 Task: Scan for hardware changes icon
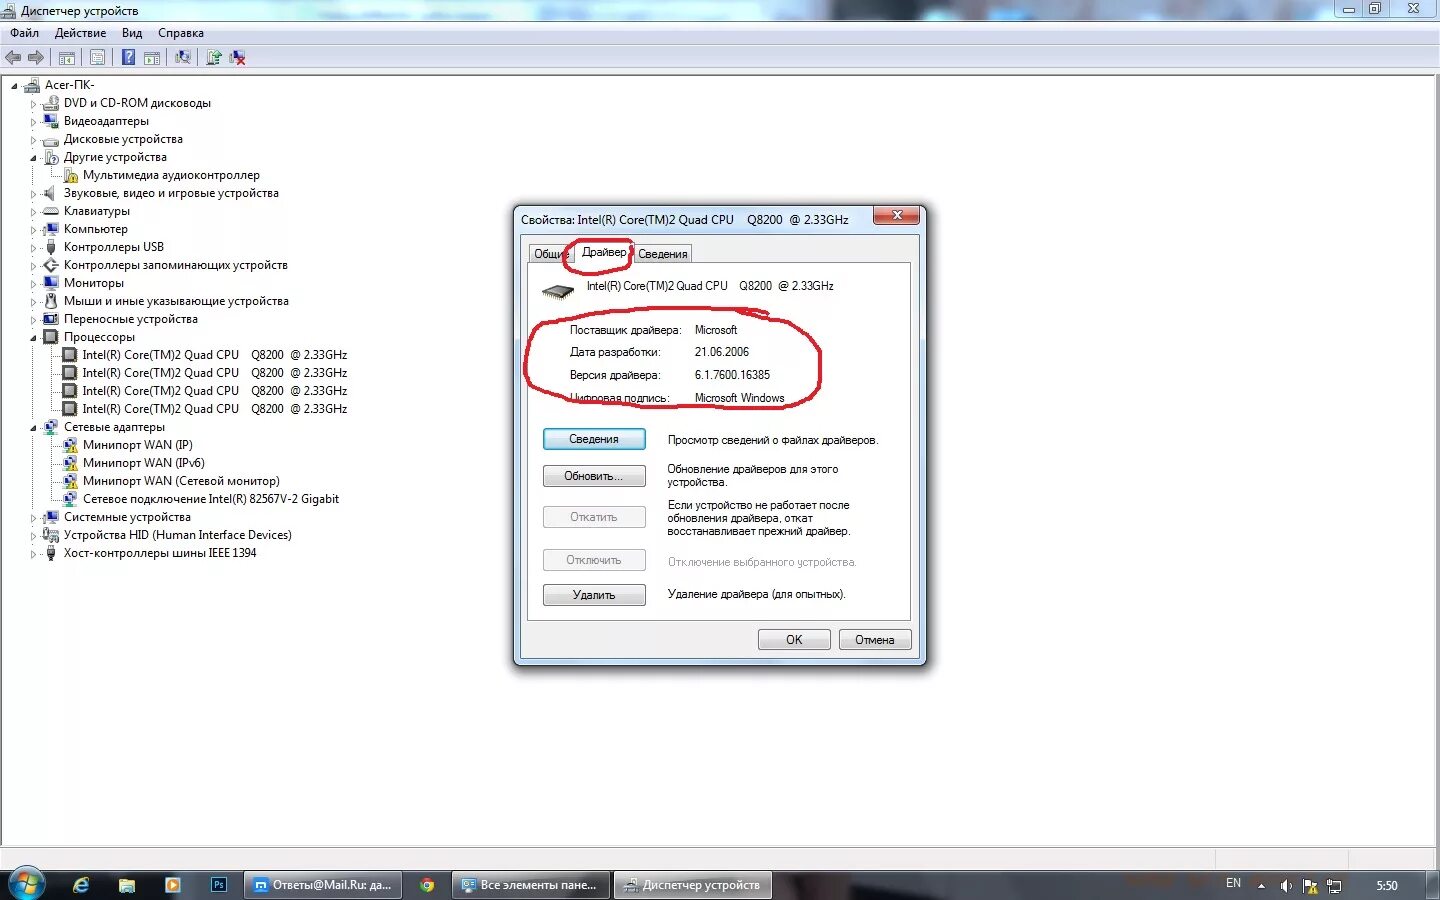tap(183, 58)
